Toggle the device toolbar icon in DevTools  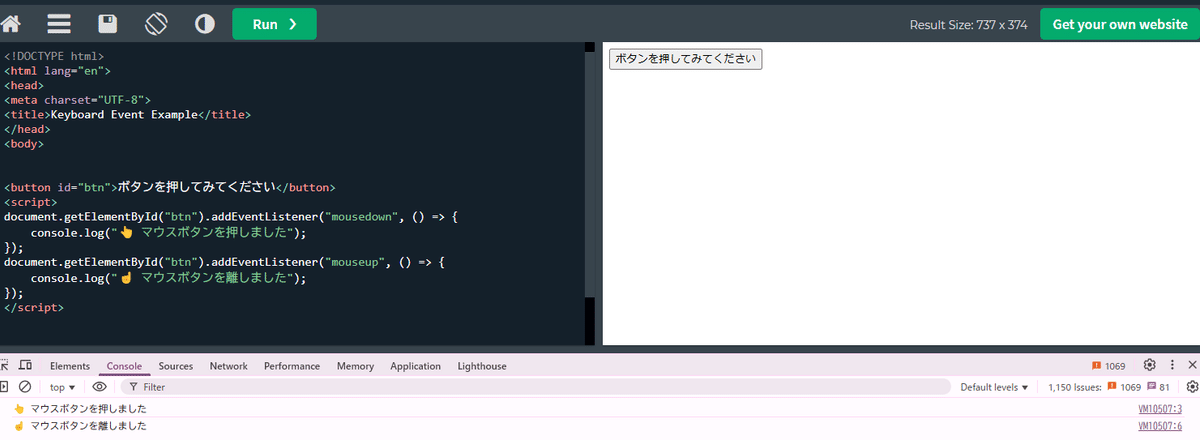pos(26,366)
